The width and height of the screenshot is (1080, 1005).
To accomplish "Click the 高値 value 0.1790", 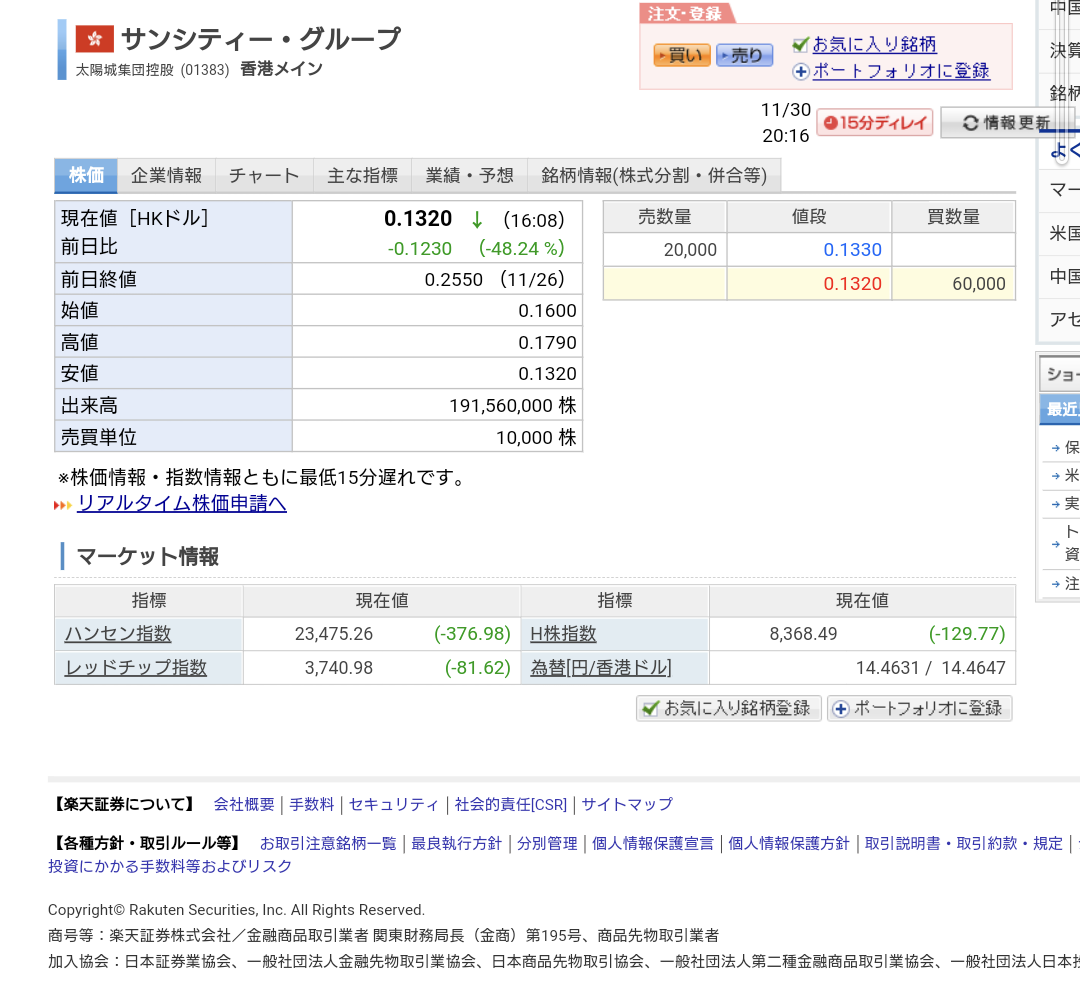I will click(547, 342).
